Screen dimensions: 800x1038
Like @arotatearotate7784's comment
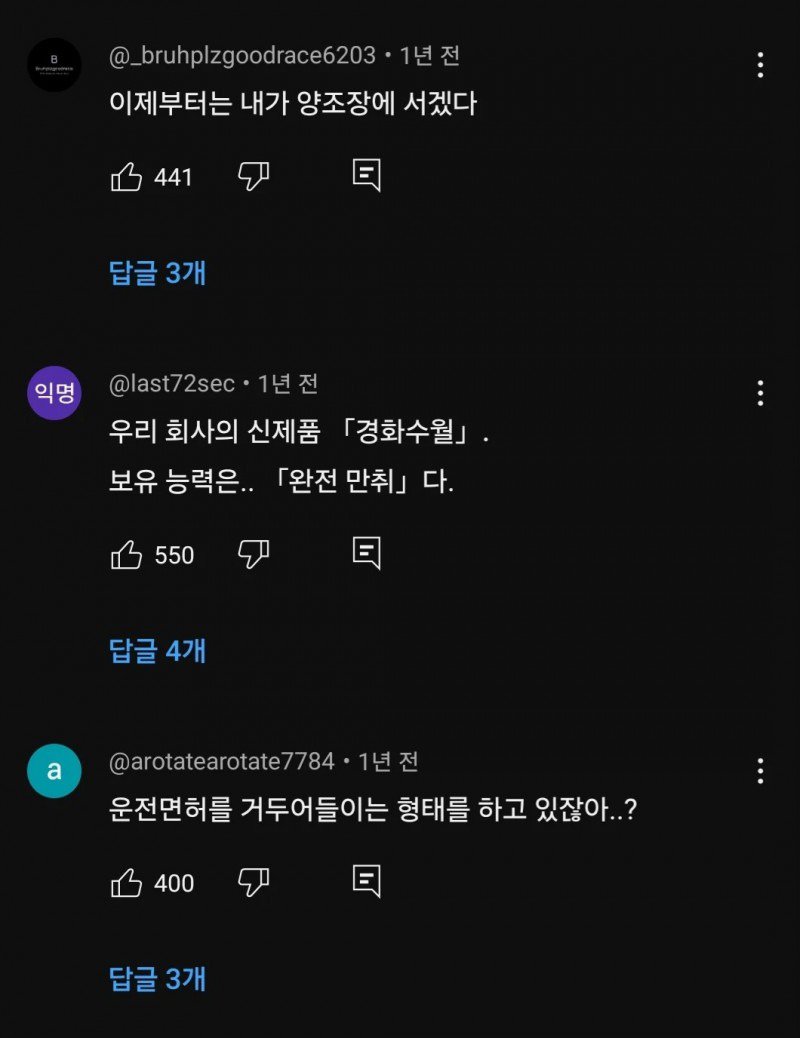tap(126, 883)
